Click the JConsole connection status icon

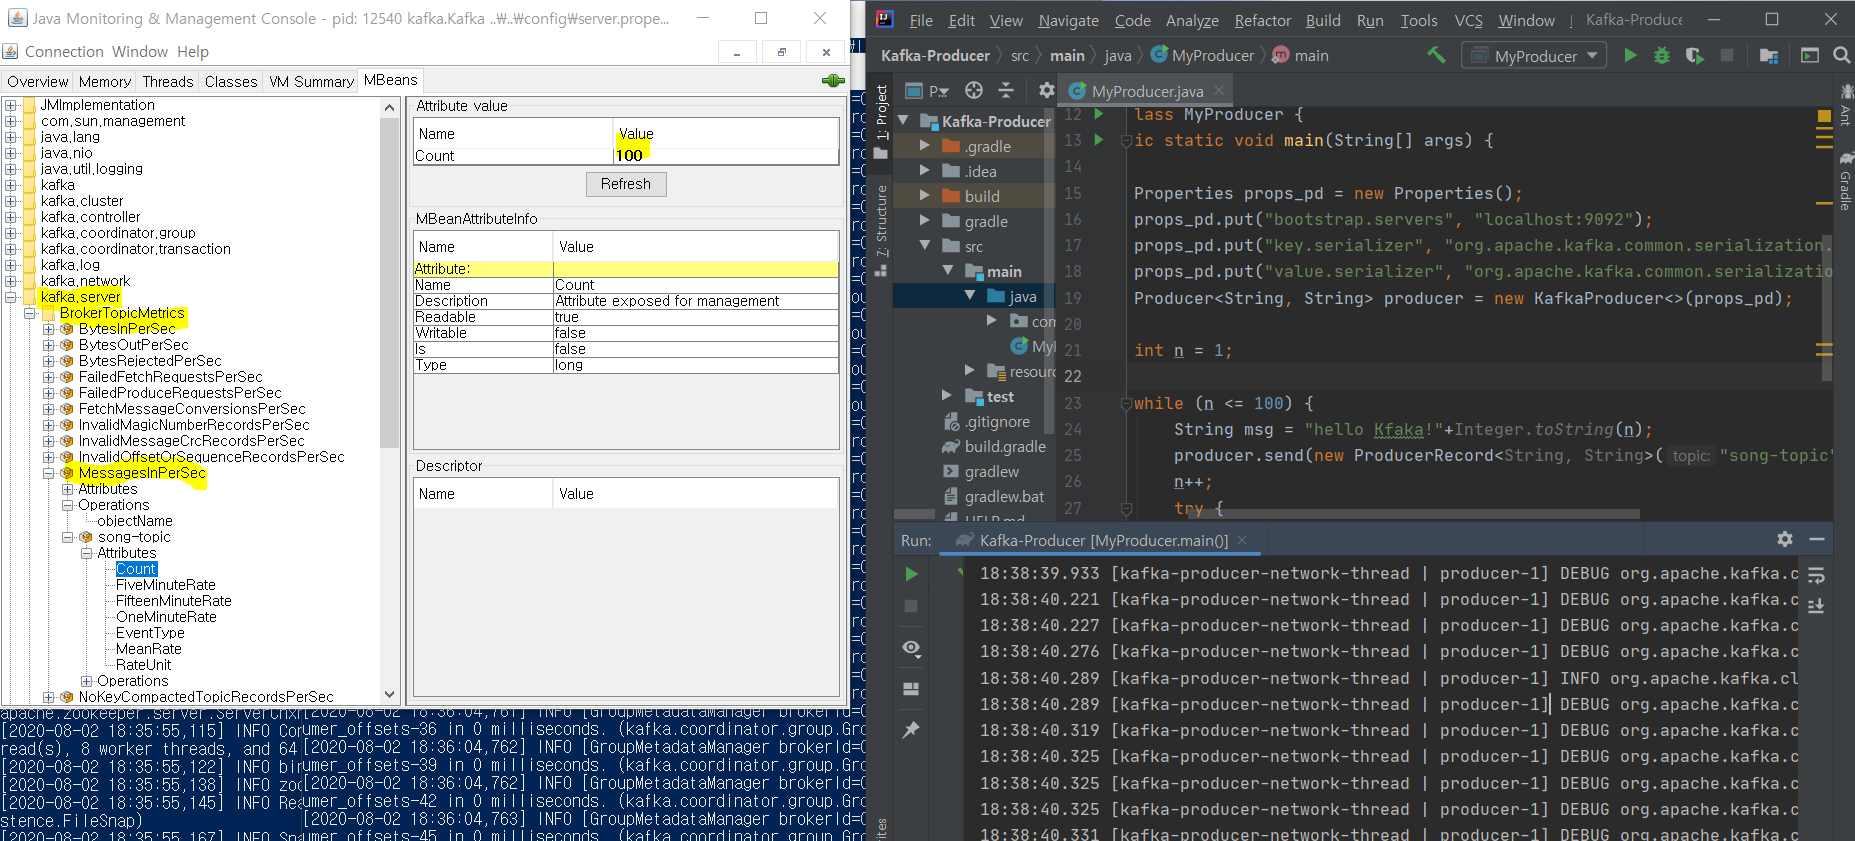coord(833,81)
